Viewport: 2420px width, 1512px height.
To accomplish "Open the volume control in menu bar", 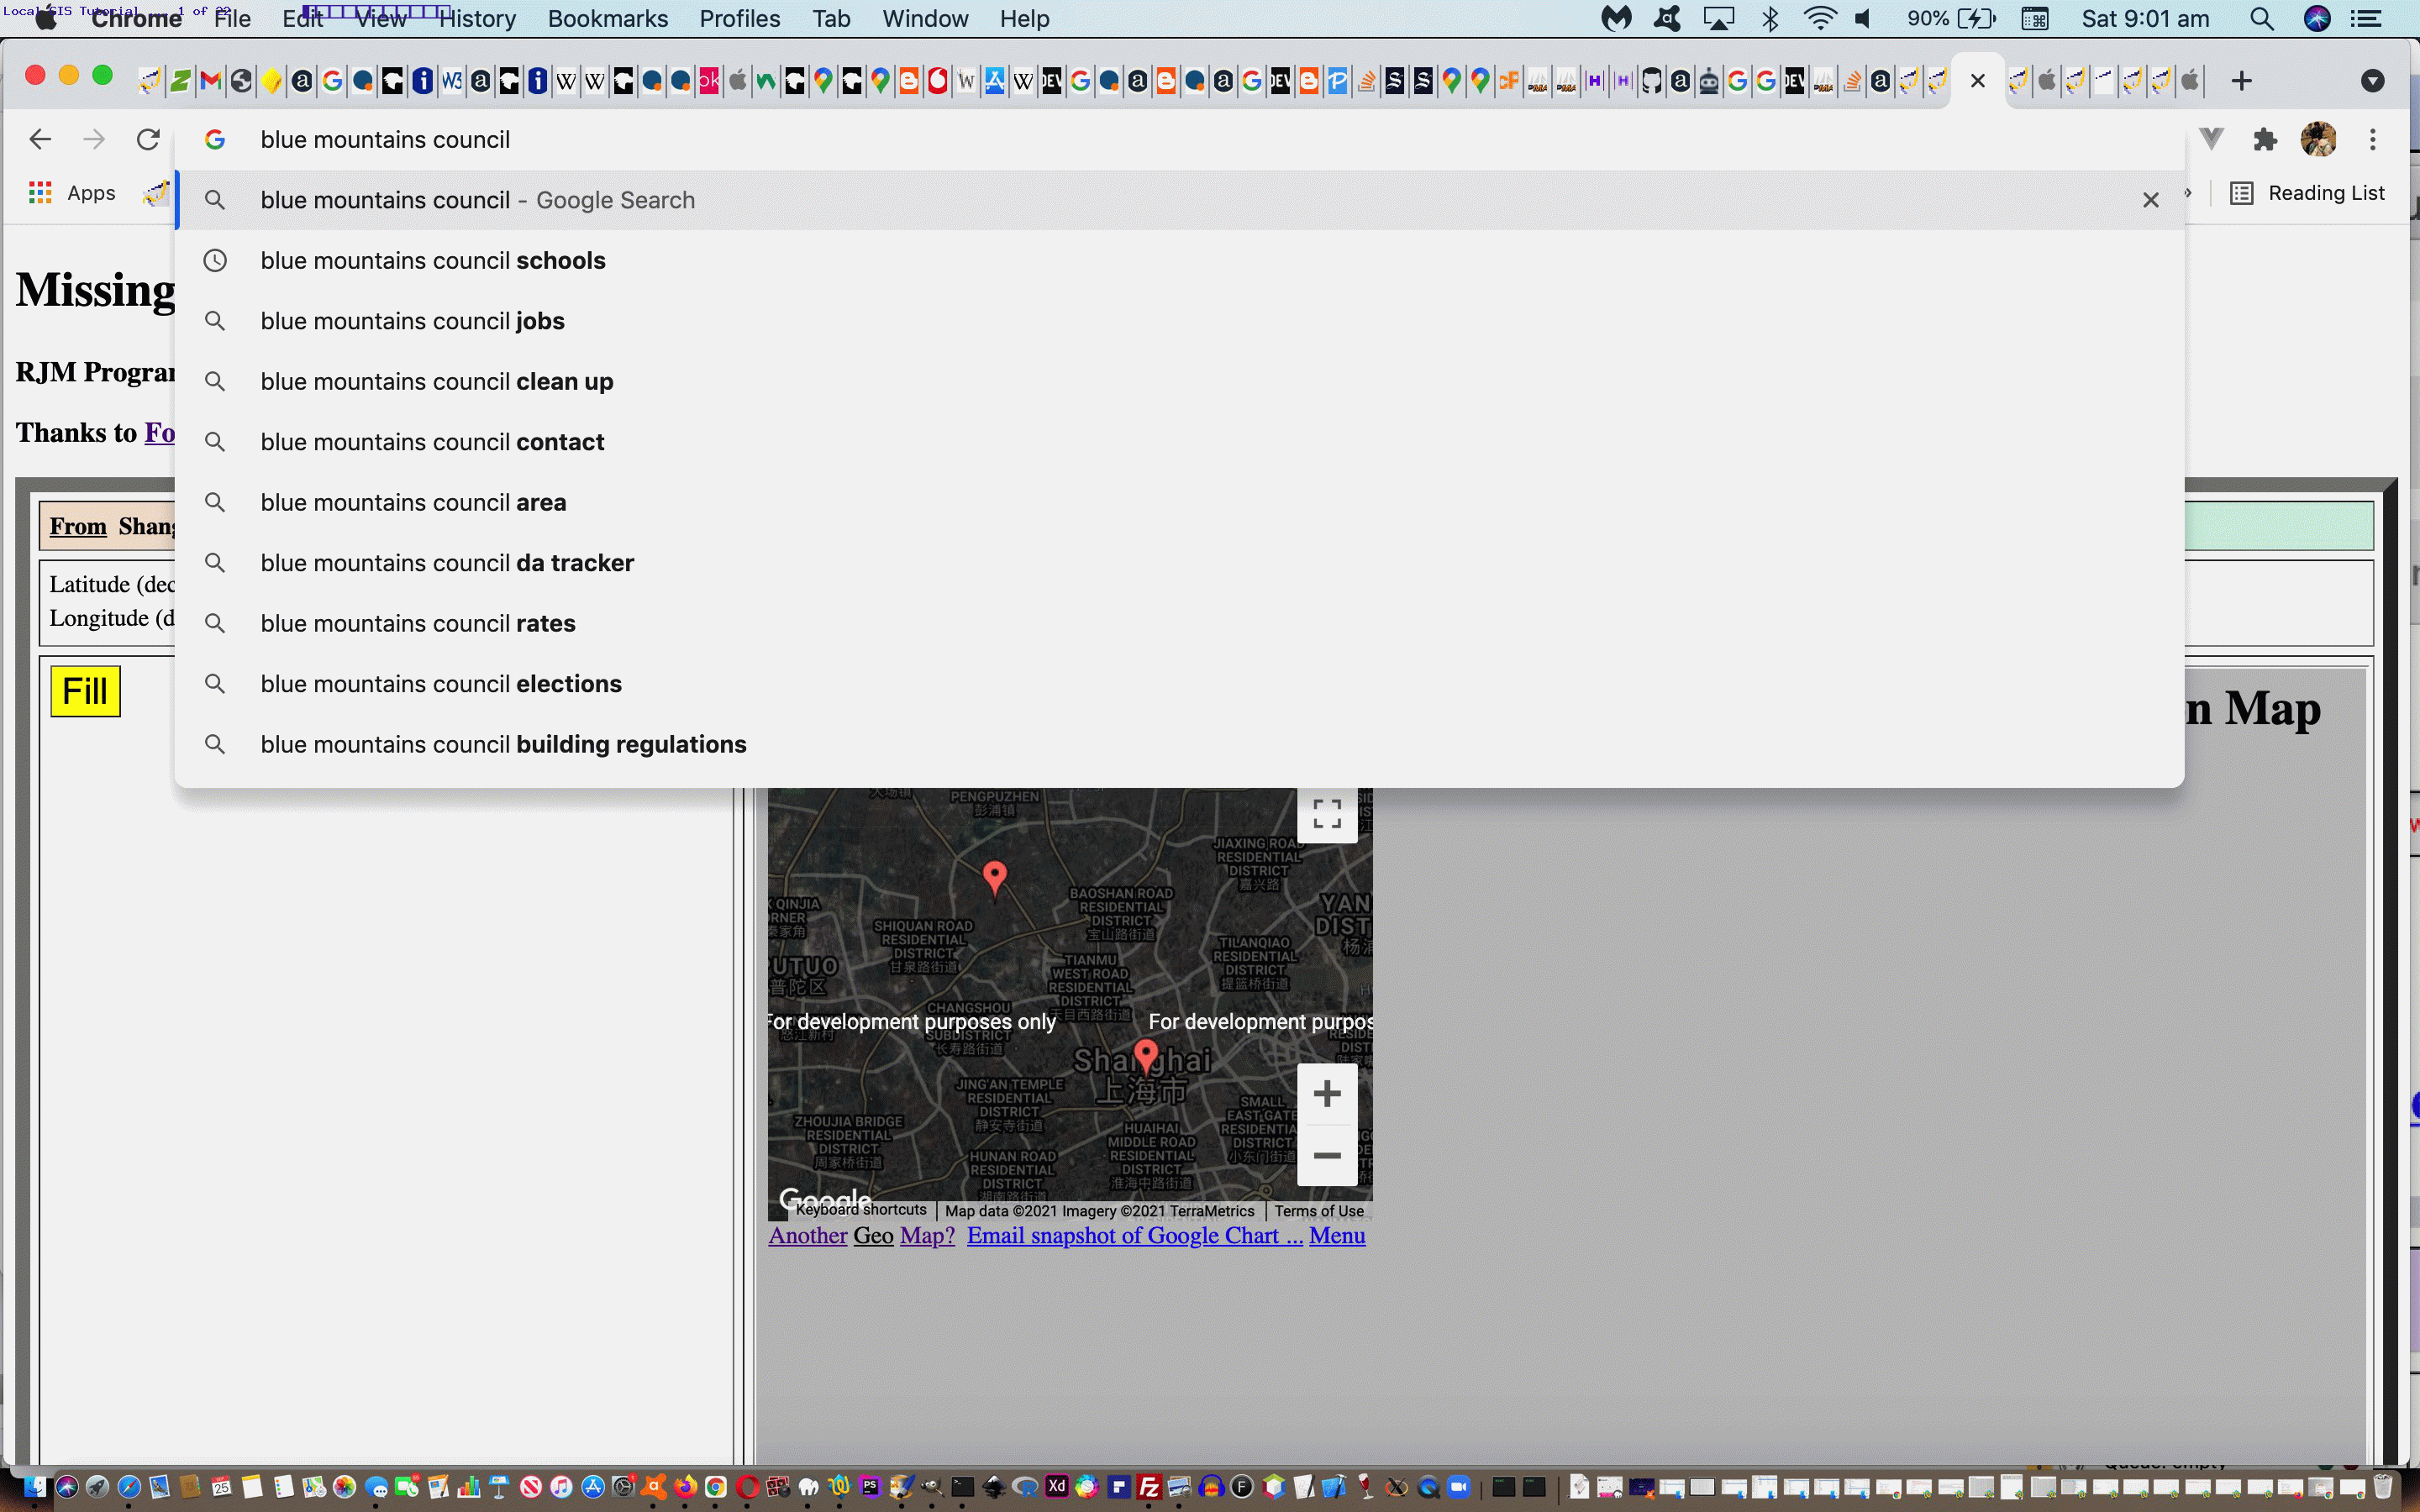I will point(1864,19).
